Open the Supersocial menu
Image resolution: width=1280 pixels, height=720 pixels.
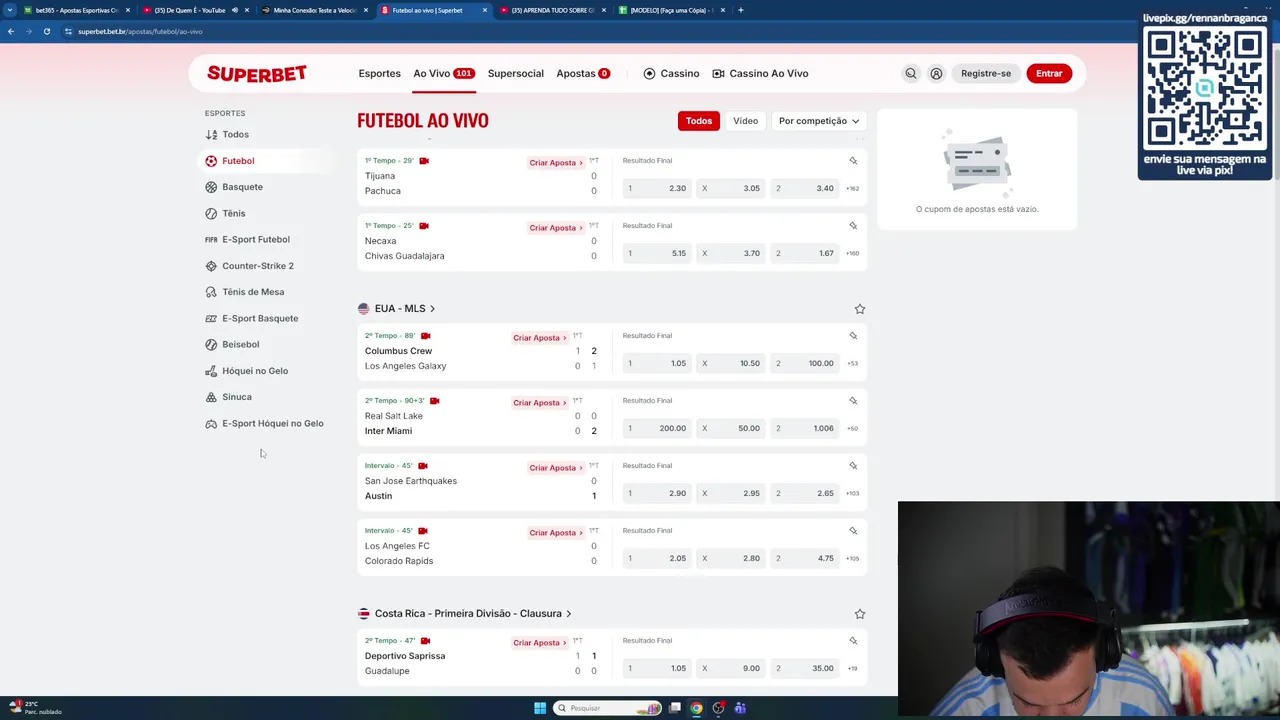(516, 73)
